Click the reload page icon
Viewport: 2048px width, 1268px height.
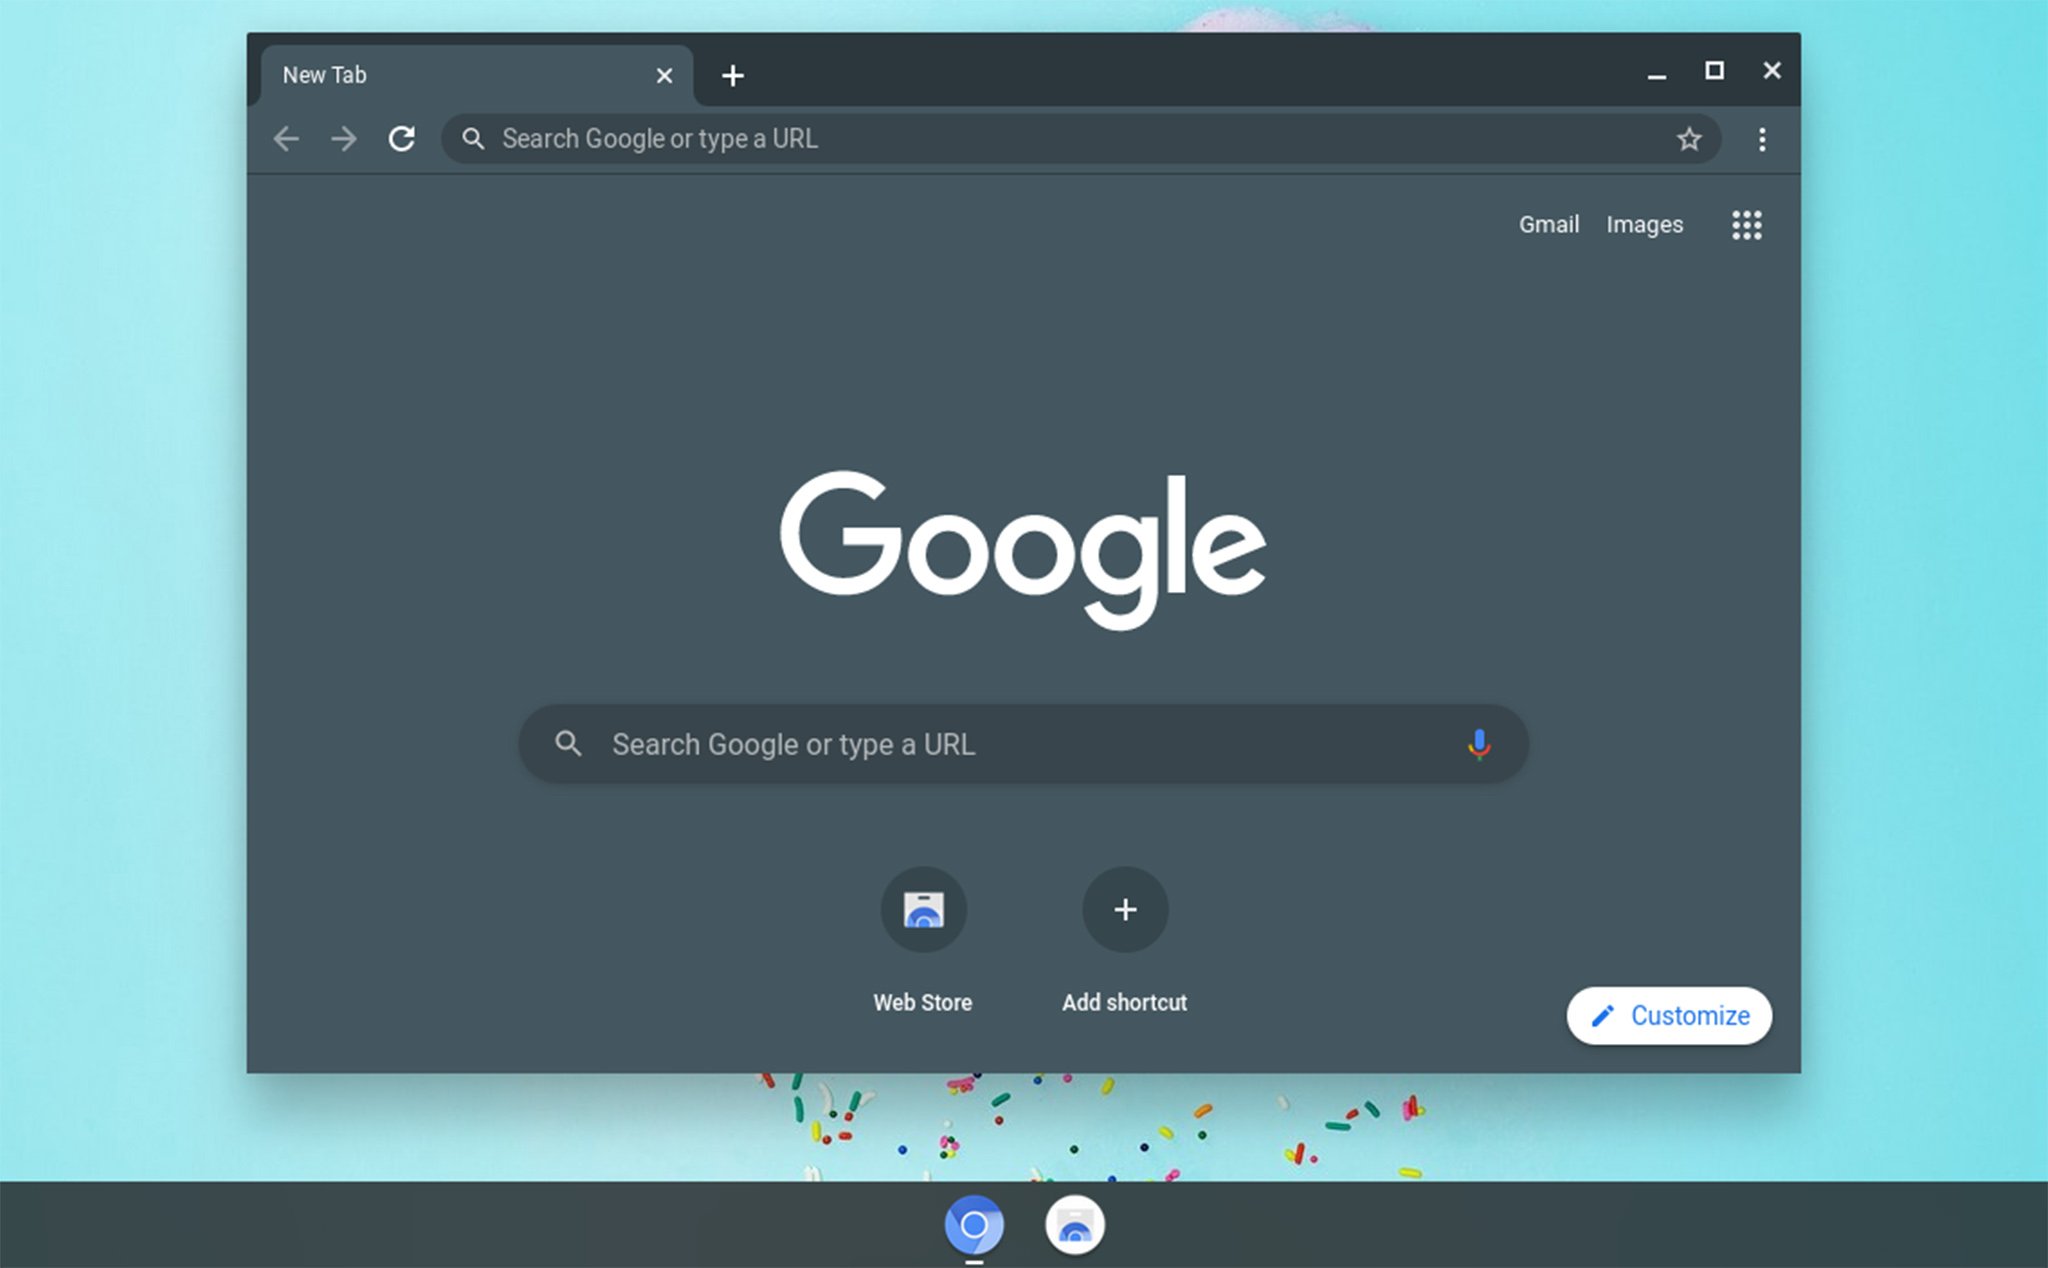[402, 139]
